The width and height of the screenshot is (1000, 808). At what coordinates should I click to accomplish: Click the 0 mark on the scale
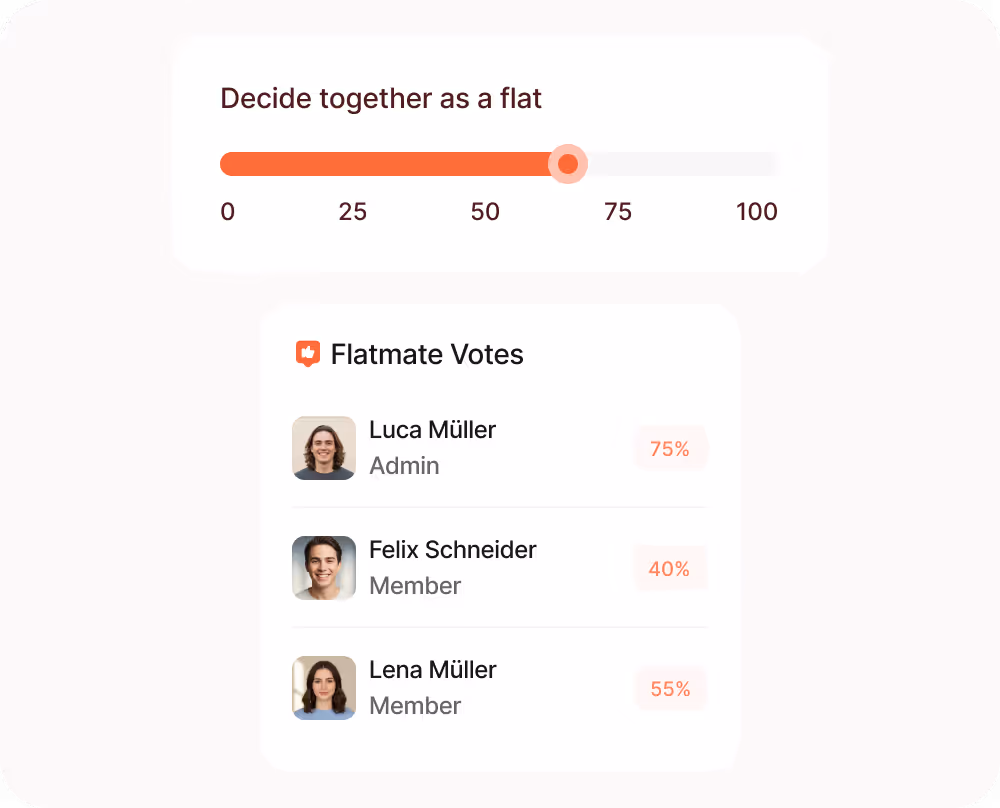pyautogui.click(x=227, y=212)
